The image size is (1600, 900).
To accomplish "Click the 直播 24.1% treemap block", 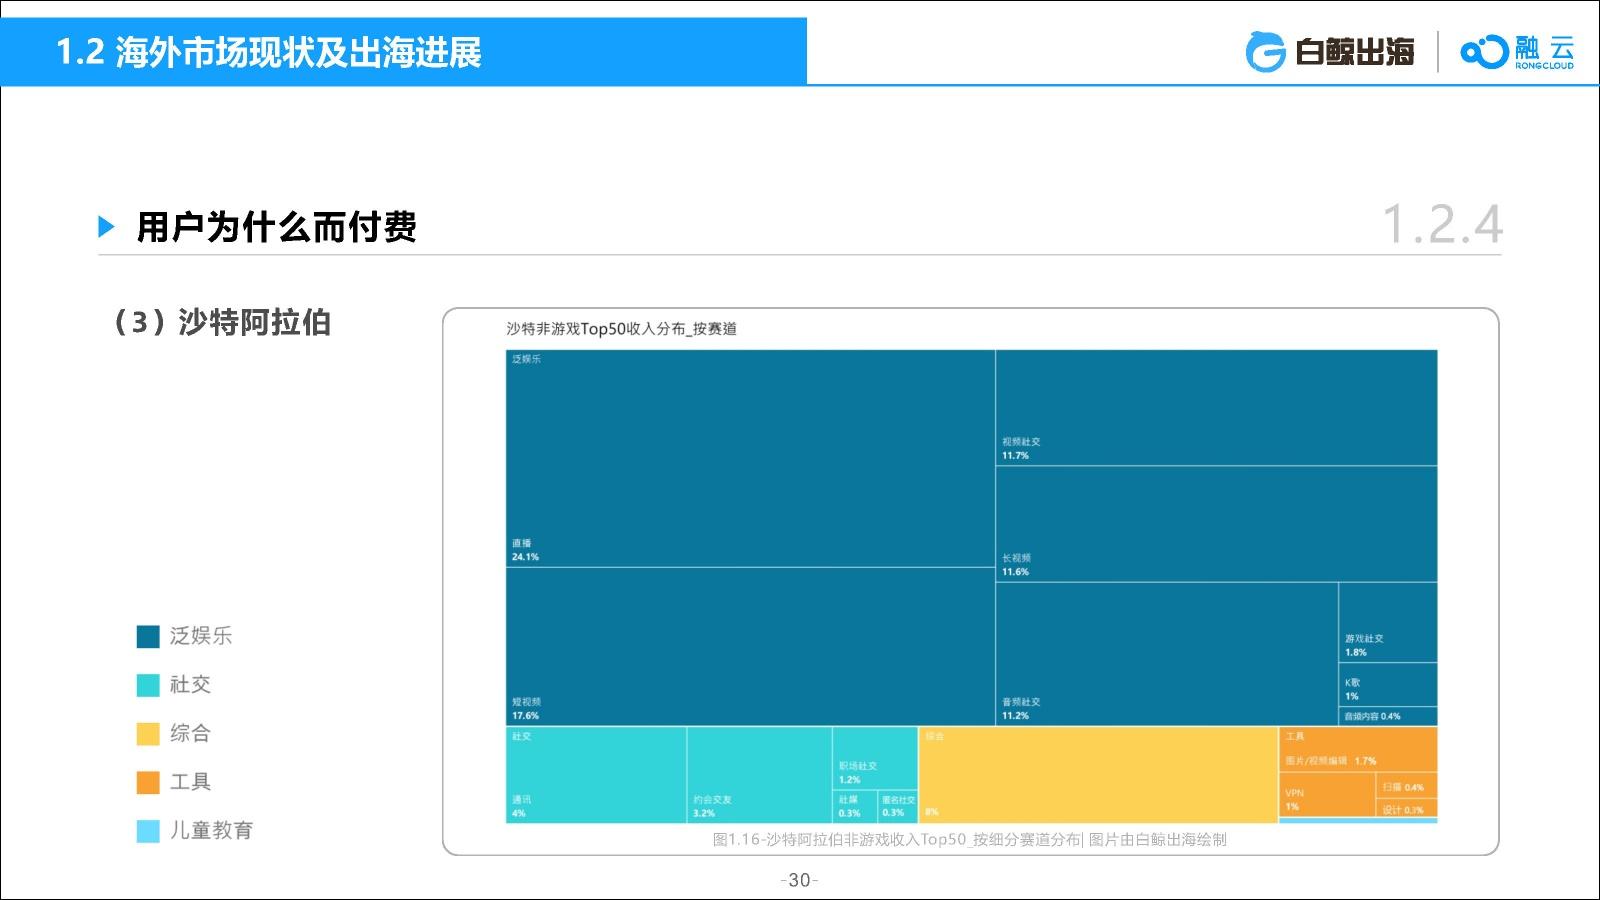I will click(750, 458).
